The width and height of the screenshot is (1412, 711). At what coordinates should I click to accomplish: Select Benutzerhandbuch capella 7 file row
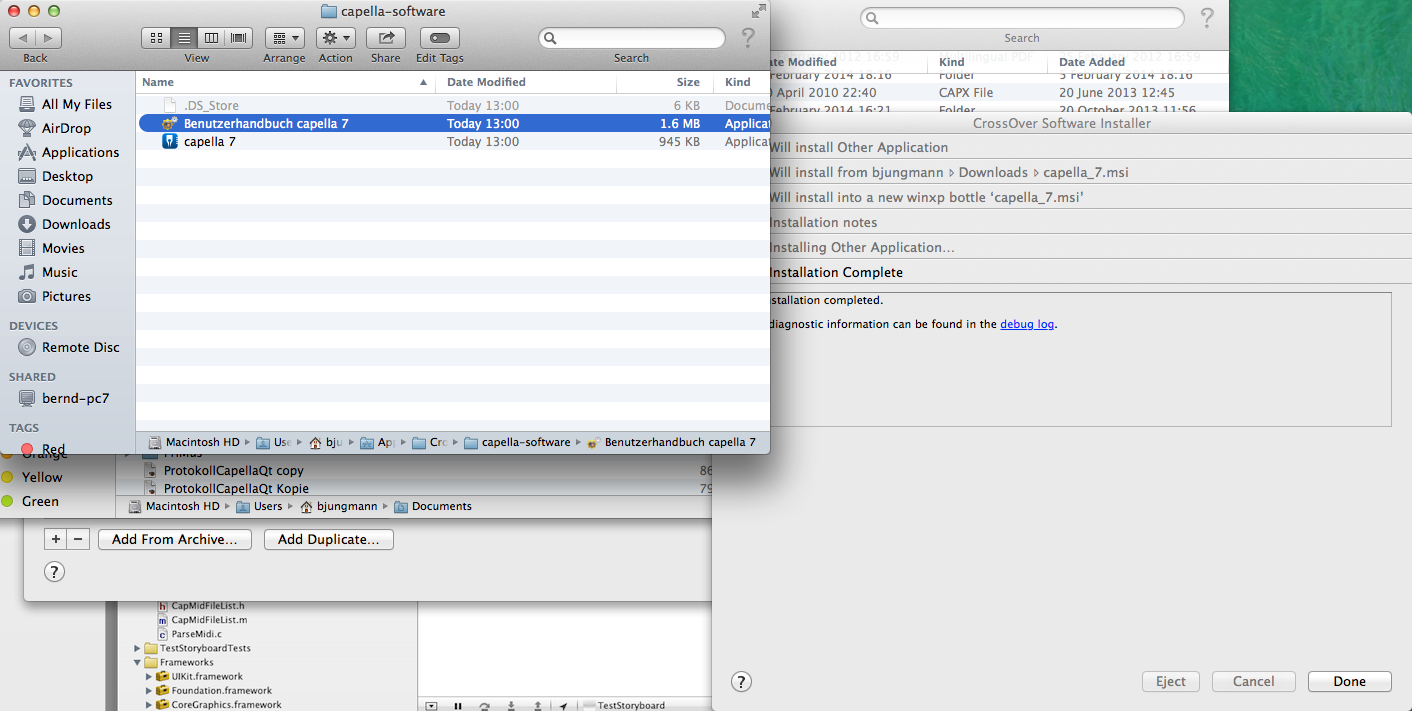(x=453, y=123)
